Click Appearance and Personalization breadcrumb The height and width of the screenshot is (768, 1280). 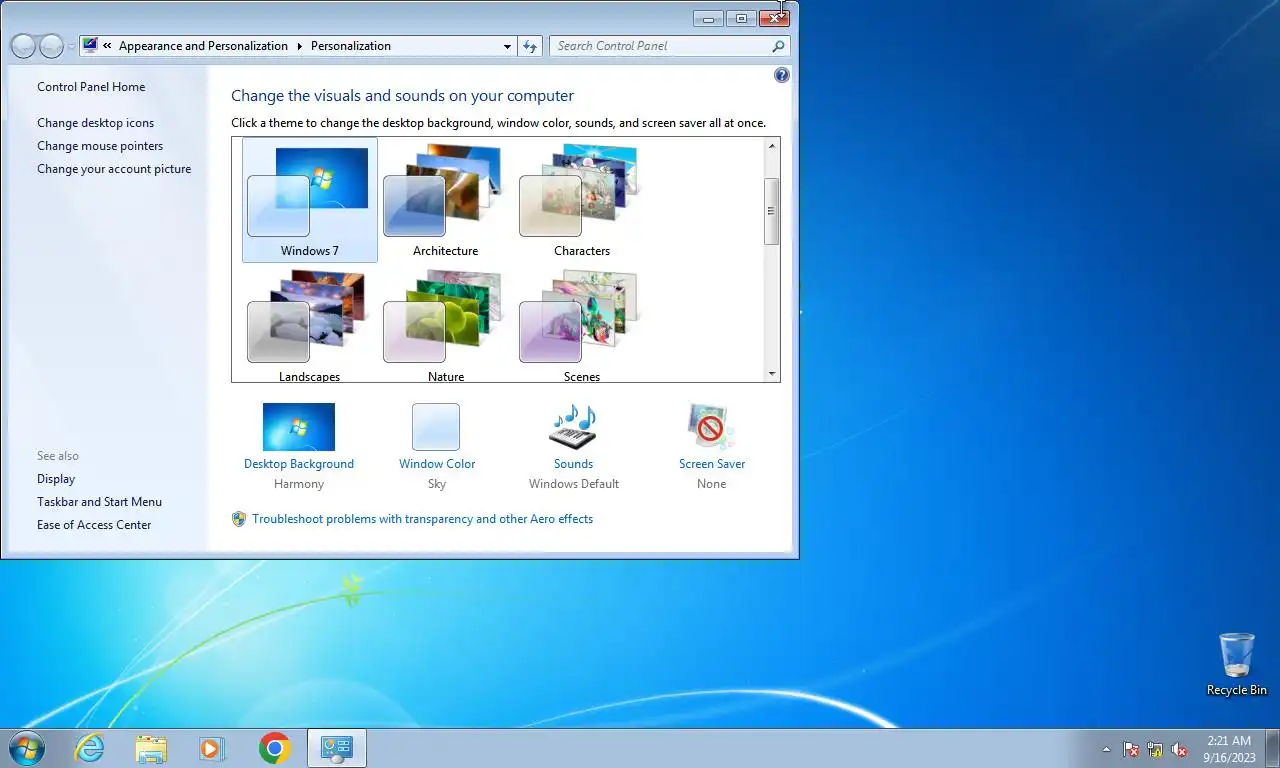coord(203,46)
